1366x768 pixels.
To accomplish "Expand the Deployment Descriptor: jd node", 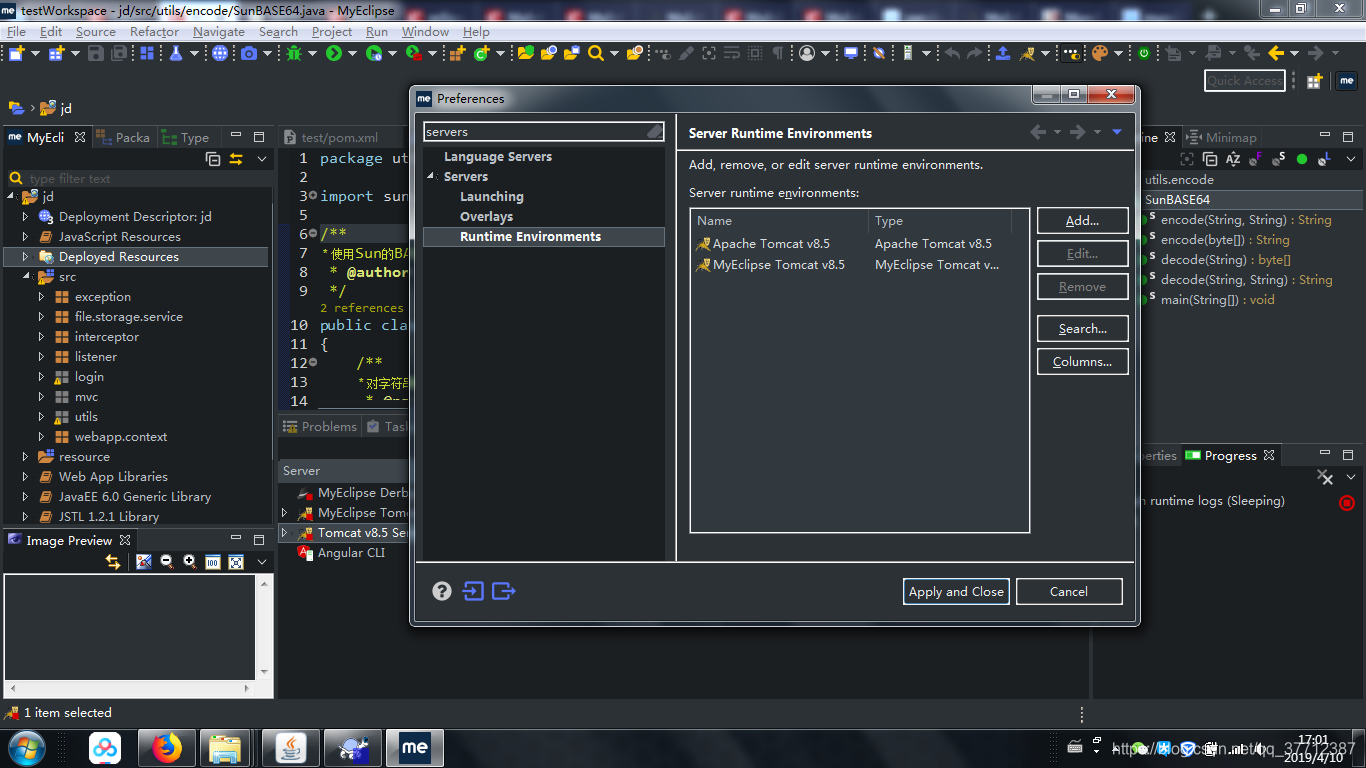I will [x=26, y=217].
